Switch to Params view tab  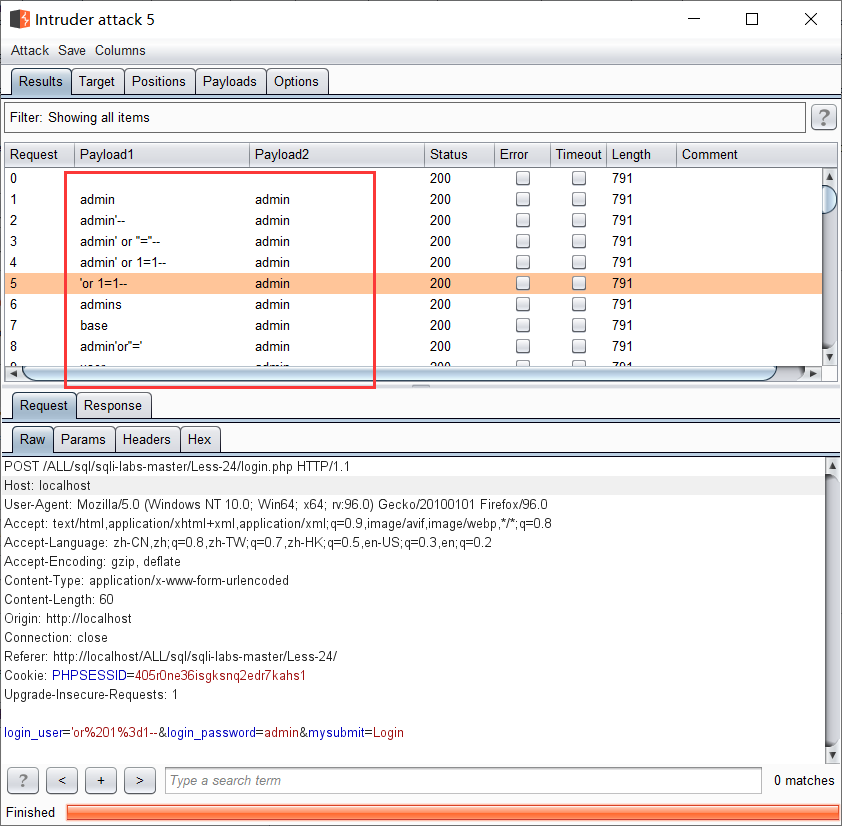83,439
